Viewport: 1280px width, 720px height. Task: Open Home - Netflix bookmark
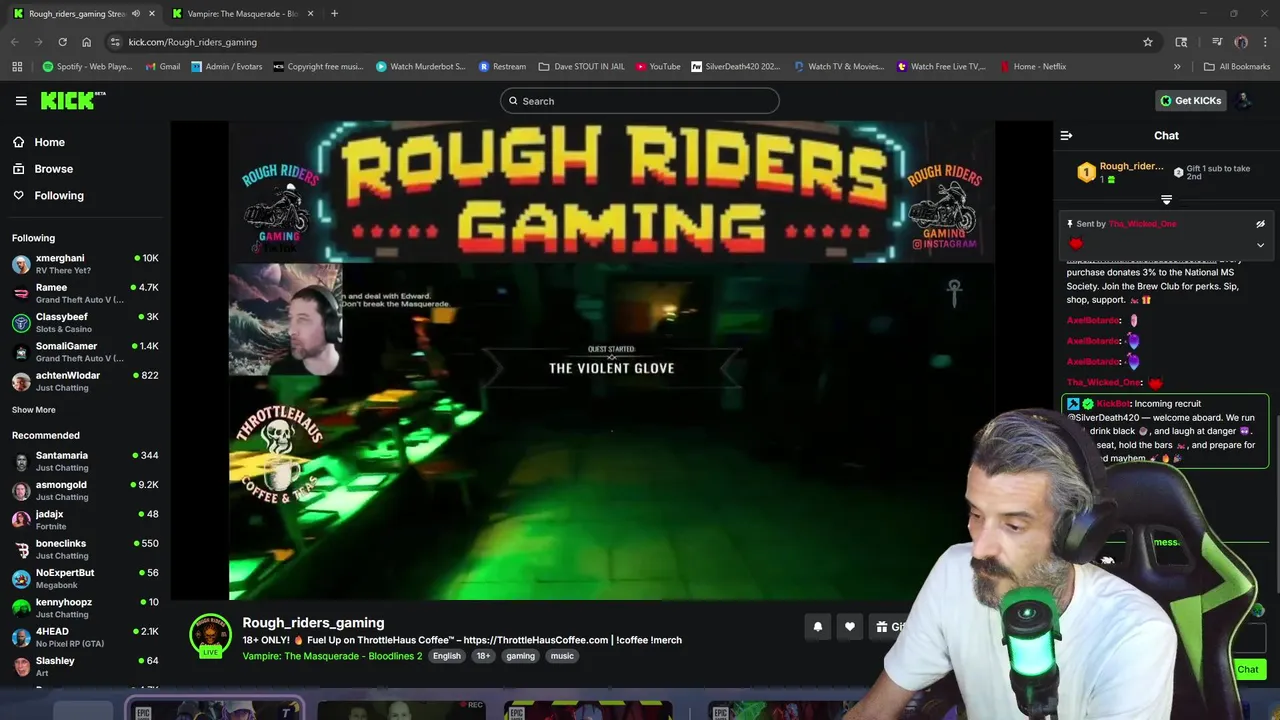(x=1033, y=67)
